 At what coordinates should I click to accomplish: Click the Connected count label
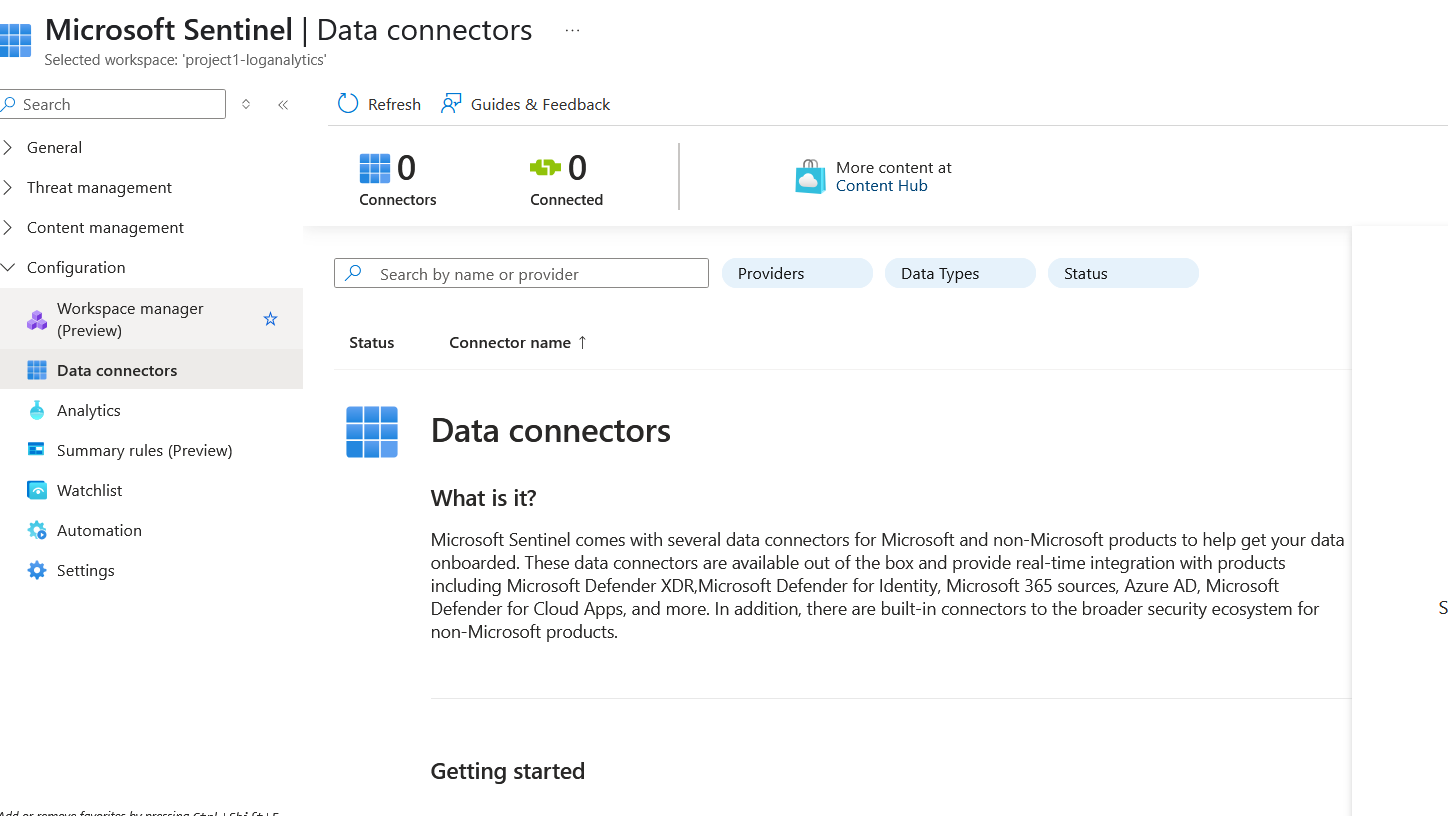tap(567, 200)
